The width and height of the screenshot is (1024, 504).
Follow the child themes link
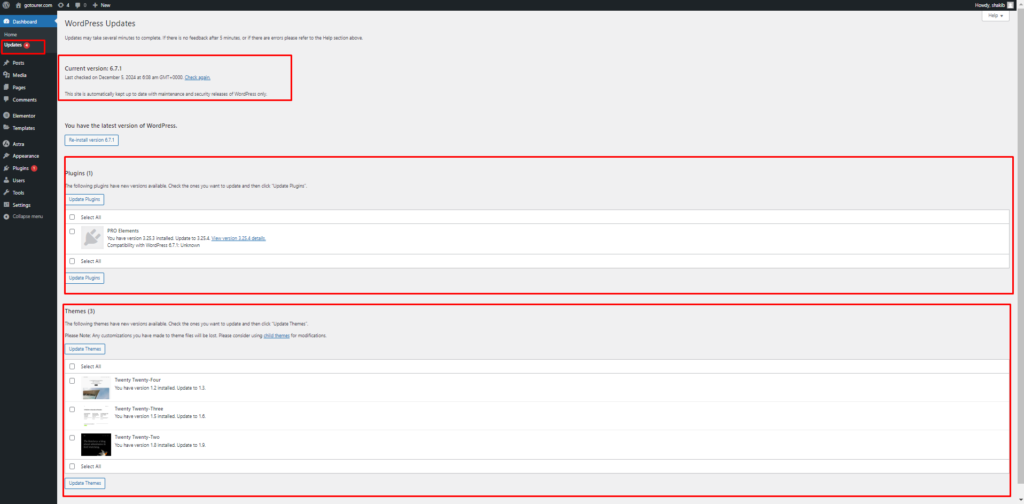click(276, 336)
